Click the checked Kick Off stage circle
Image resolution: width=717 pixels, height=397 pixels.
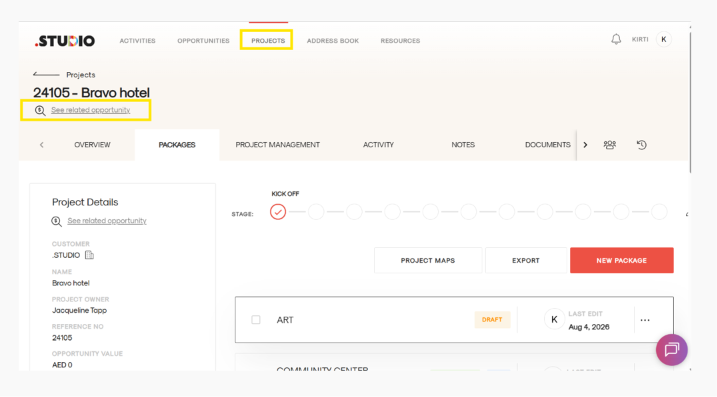pyautogui.click(x=278, y=212)
